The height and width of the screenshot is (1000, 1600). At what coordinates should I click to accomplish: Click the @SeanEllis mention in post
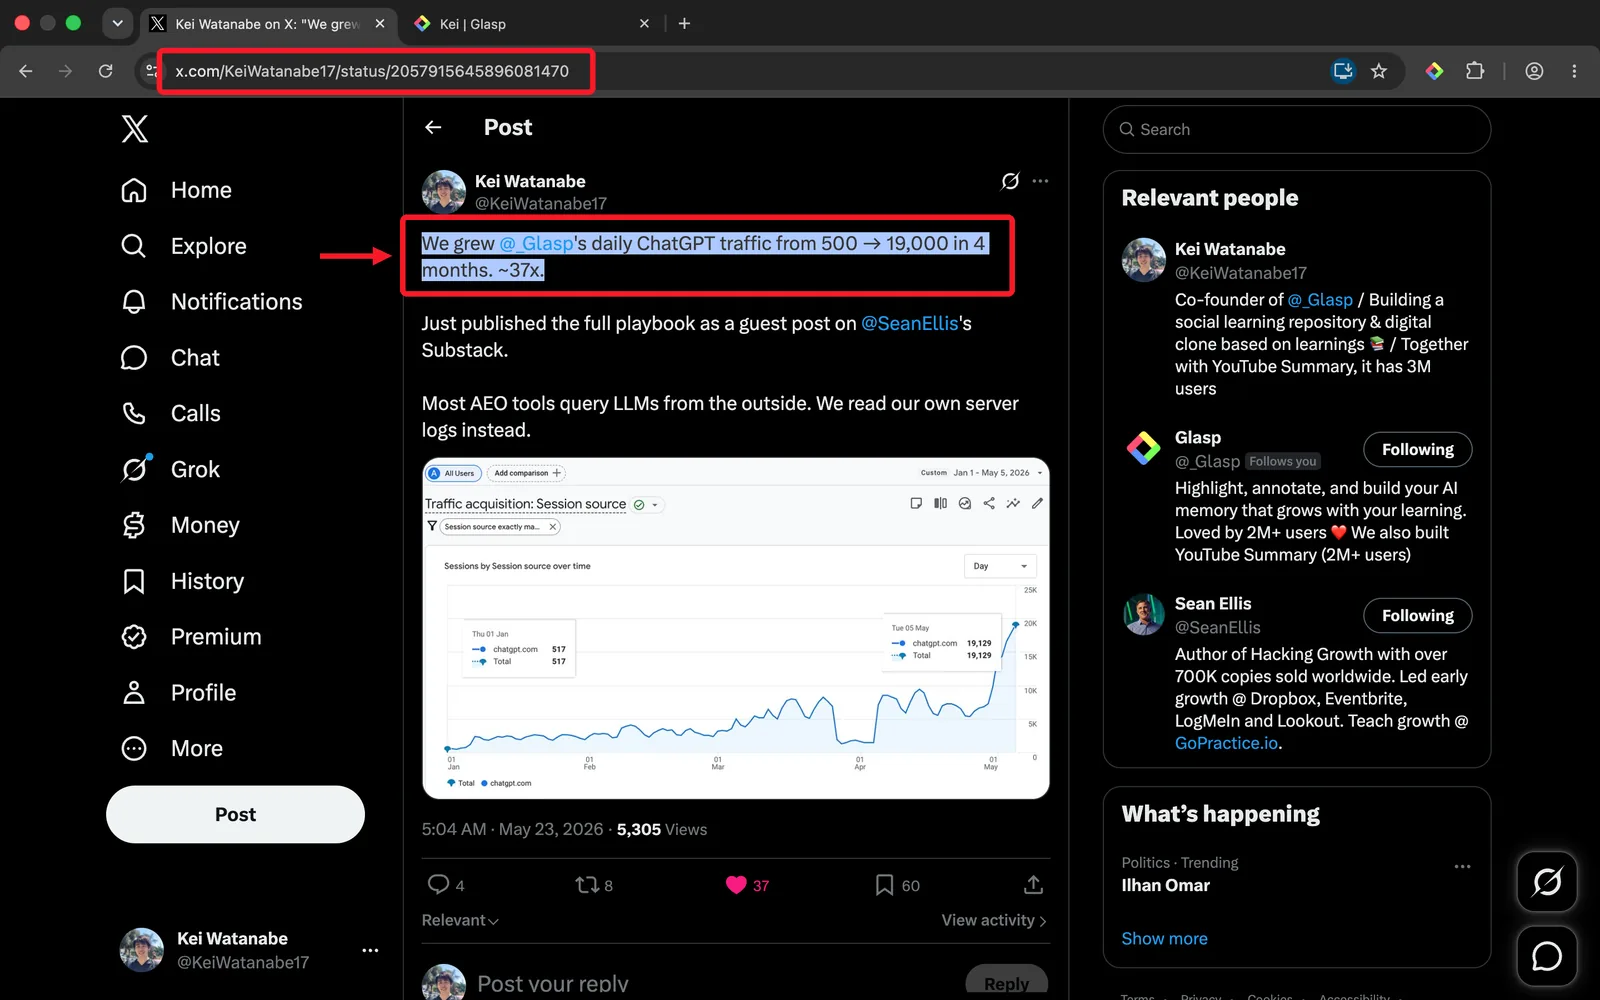coord(910,323)
